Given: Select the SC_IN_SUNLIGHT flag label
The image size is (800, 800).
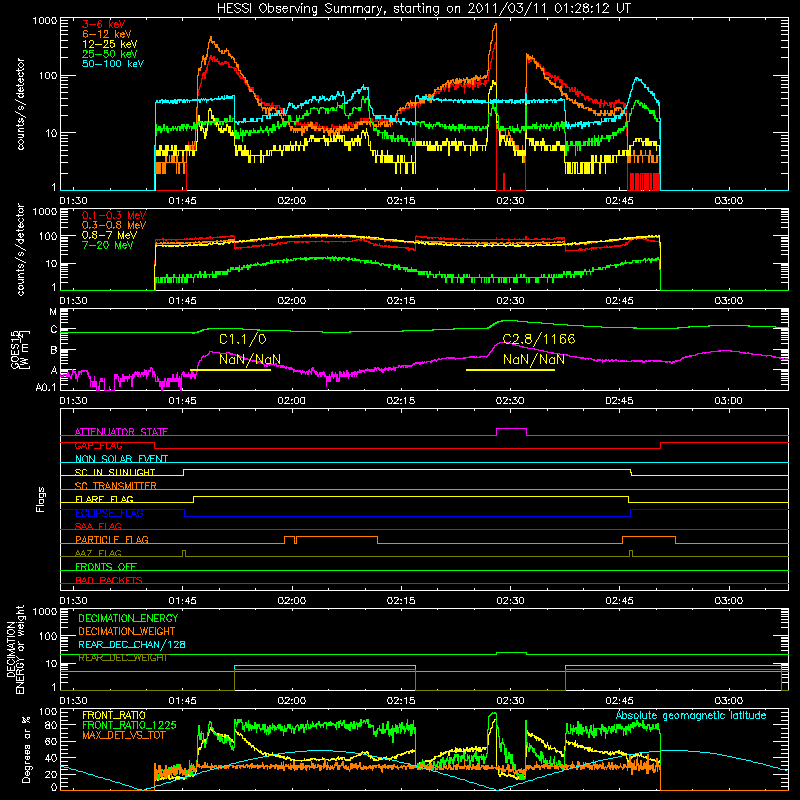Looking at the screenshot, I should (x=115, y=472).
